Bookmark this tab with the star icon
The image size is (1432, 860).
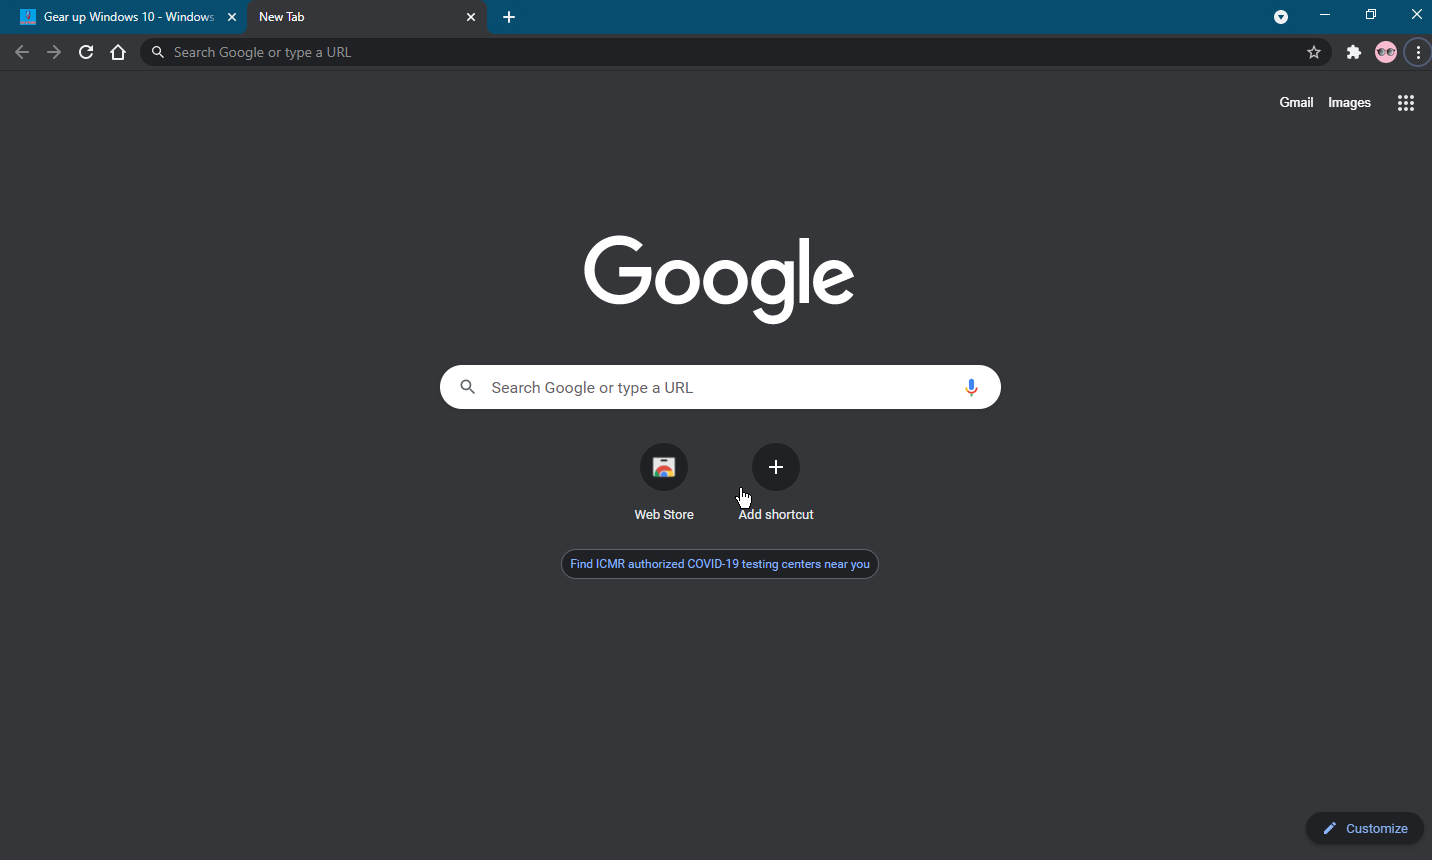[1314, 52]
